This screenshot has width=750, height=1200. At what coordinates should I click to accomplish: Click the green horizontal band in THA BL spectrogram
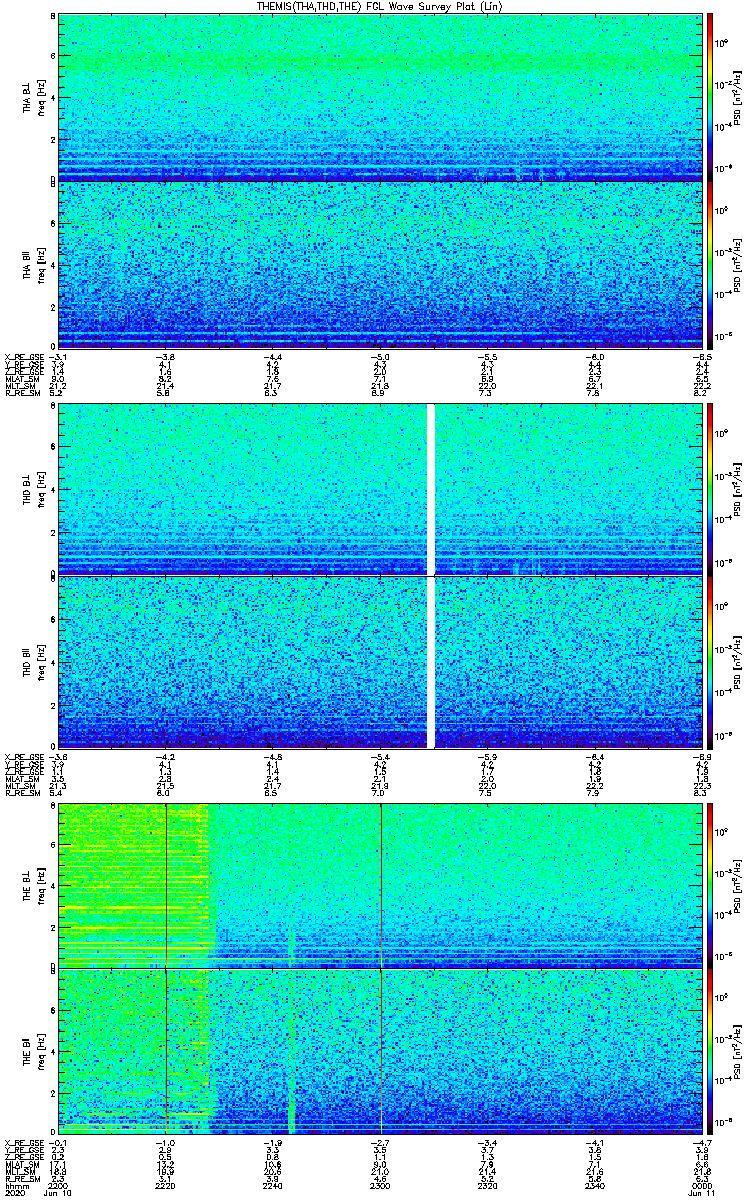pos(382,60)
